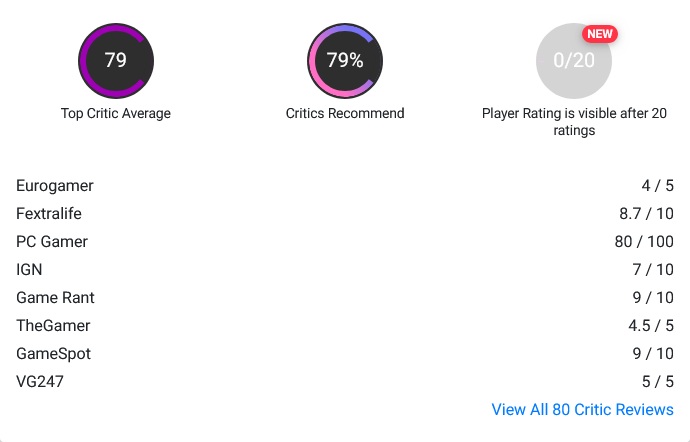
Task: Click Eurogamer's 4 / 5 score
Action: [657, 185]
